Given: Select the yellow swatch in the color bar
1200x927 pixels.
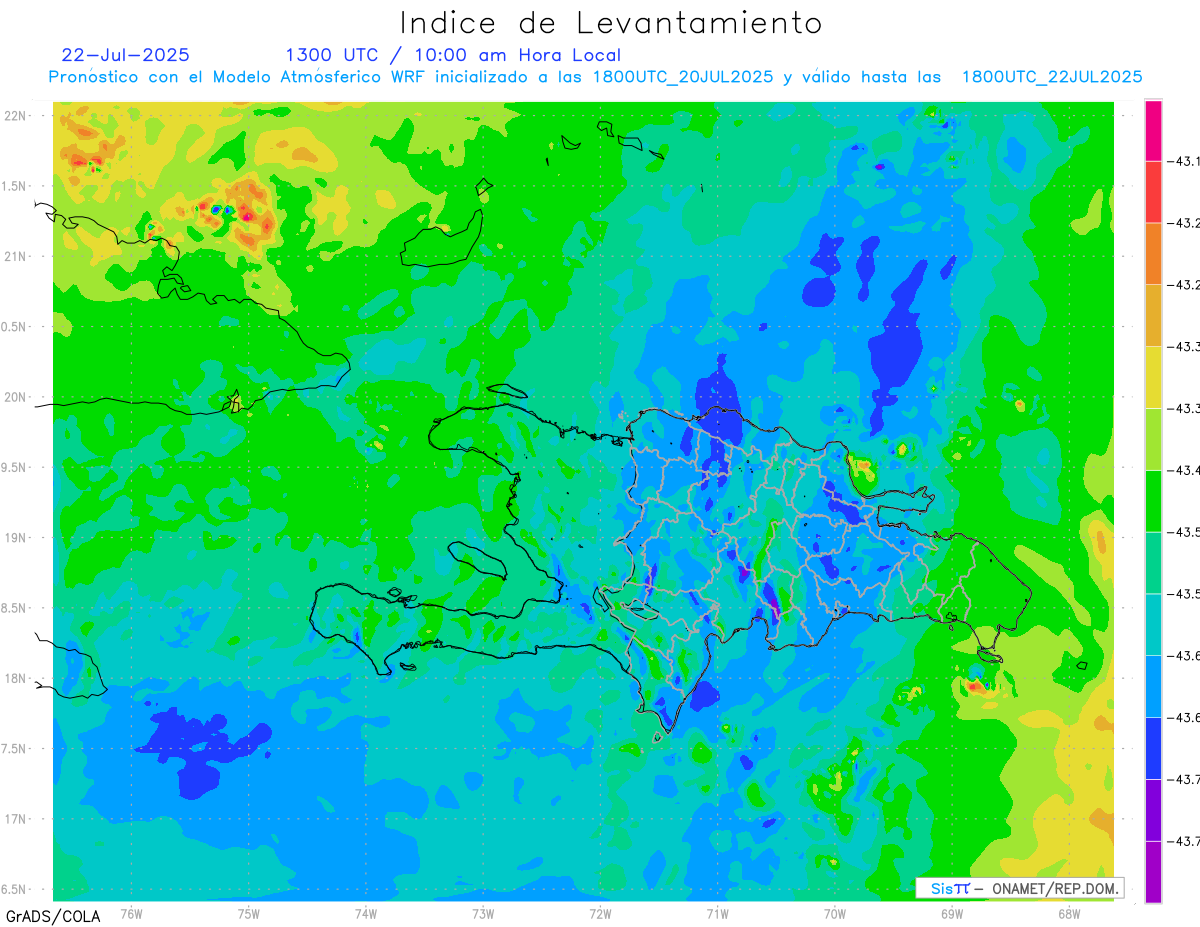Looking at the screenshot, I should coord(1153,377).
